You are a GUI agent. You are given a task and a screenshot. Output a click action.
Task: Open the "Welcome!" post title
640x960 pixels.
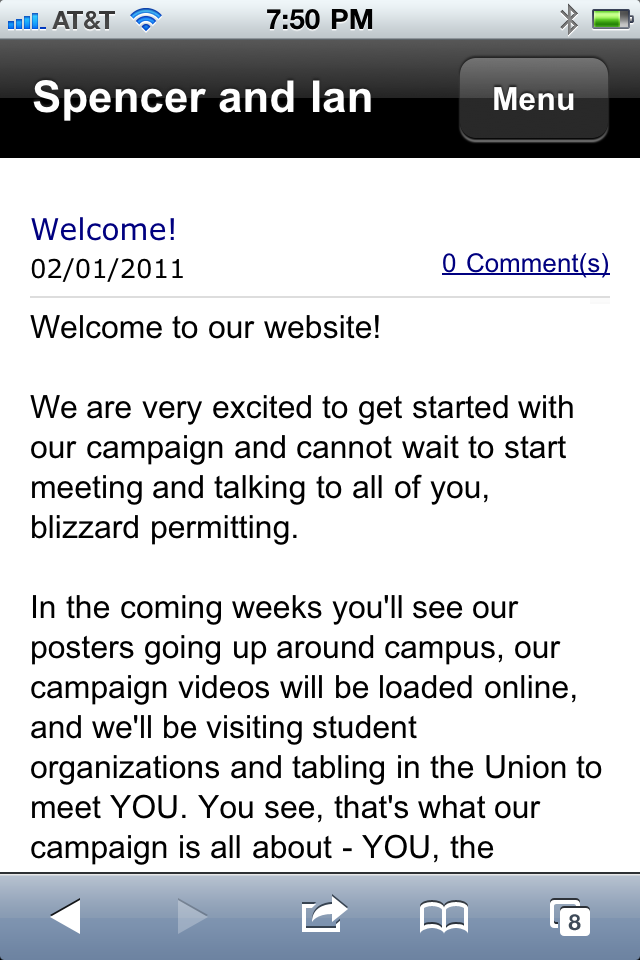104,229
